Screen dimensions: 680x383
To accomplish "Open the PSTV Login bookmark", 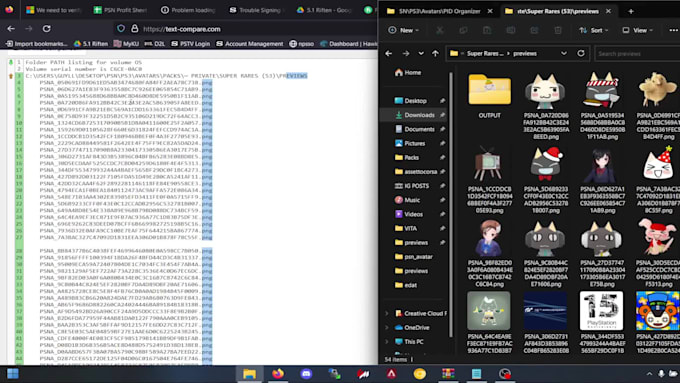I will [190, 43].
